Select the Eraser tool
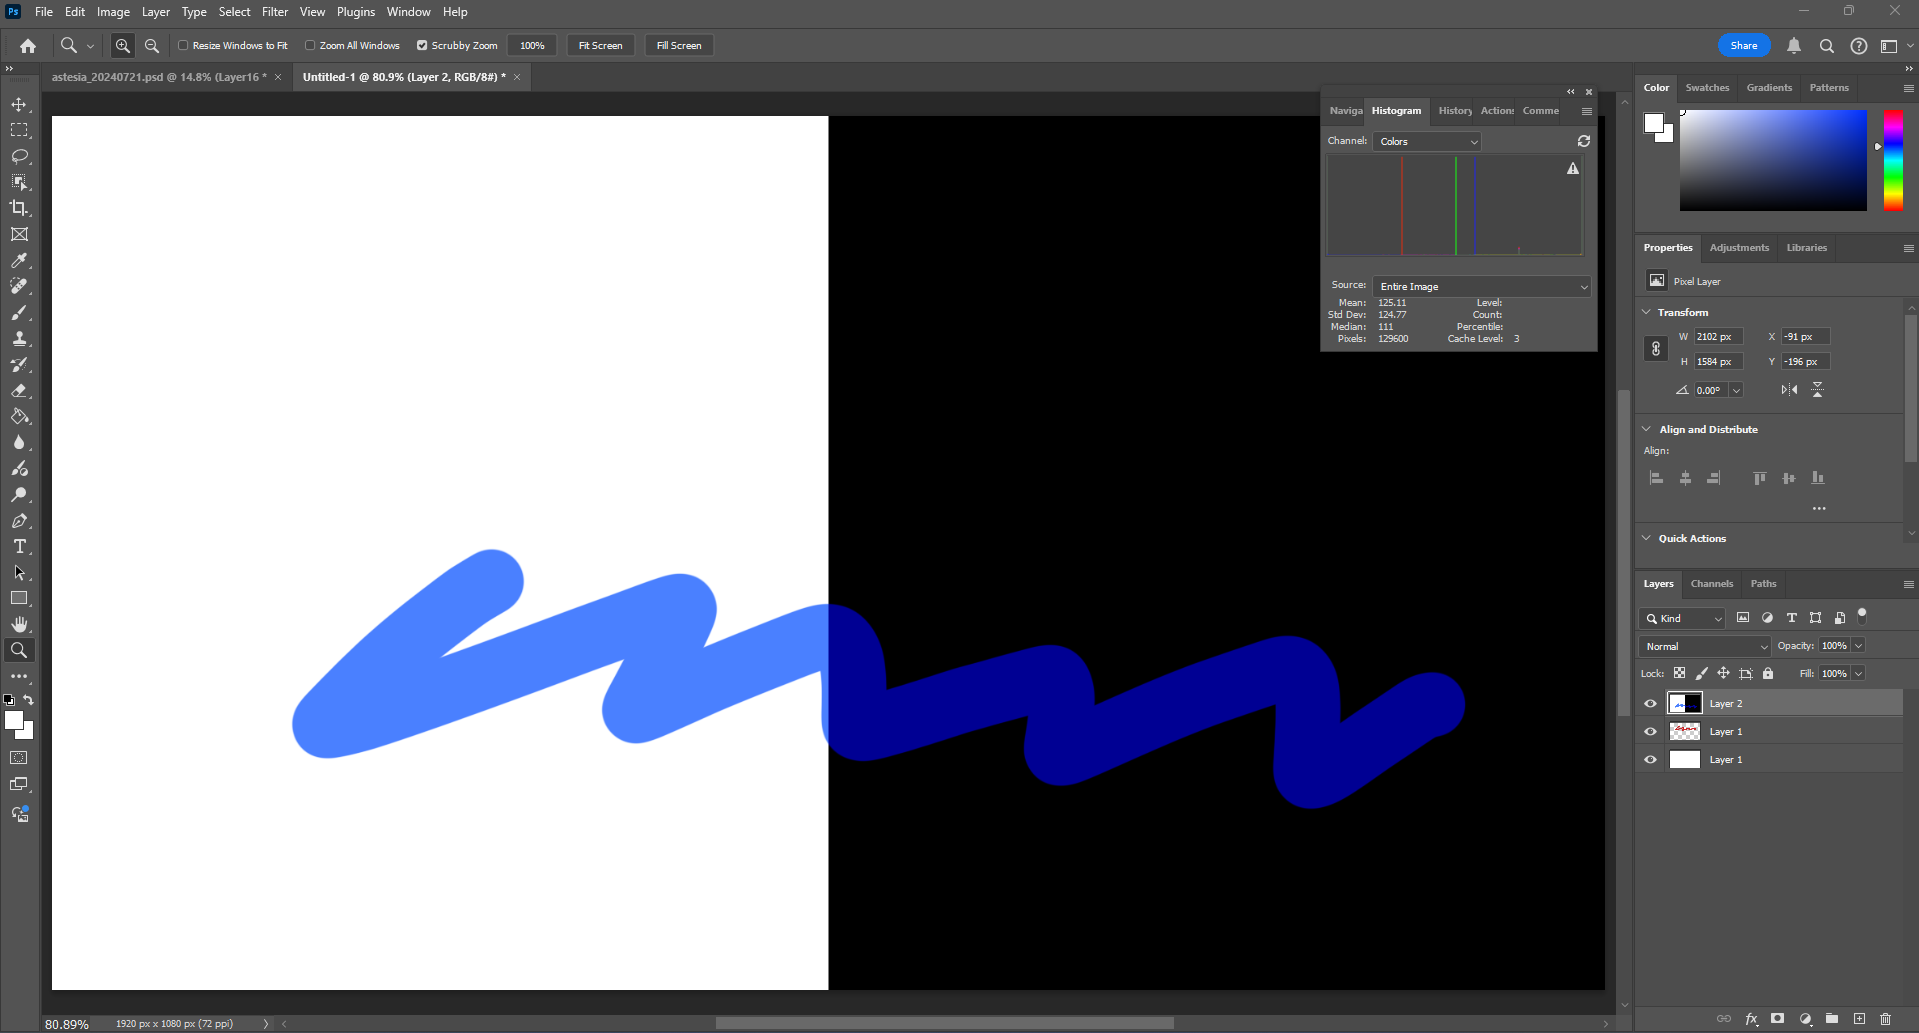Image resolution: width=1919 pixels, height=1033 pixels. click(x=19, y=390)
